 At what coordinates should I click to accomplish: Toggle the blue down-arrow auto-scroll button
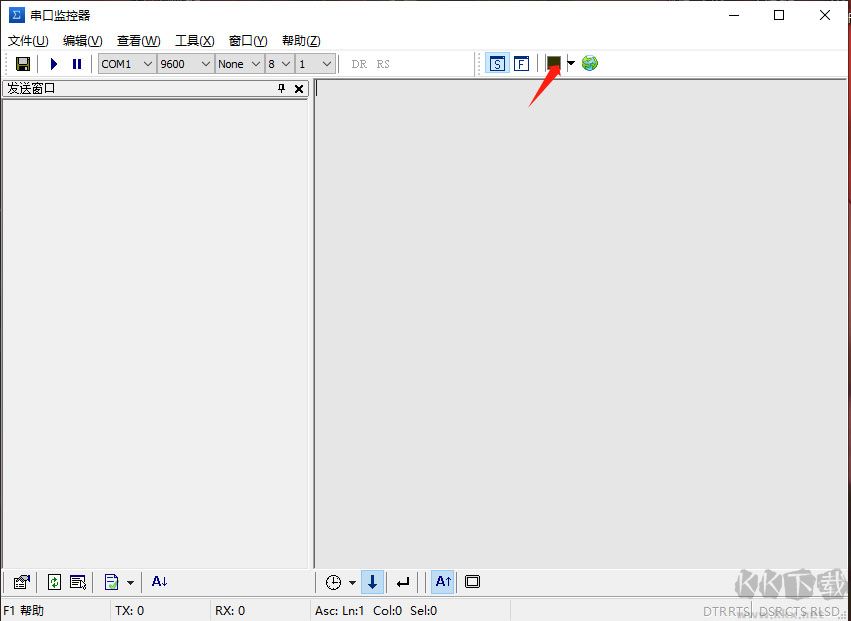372,582
